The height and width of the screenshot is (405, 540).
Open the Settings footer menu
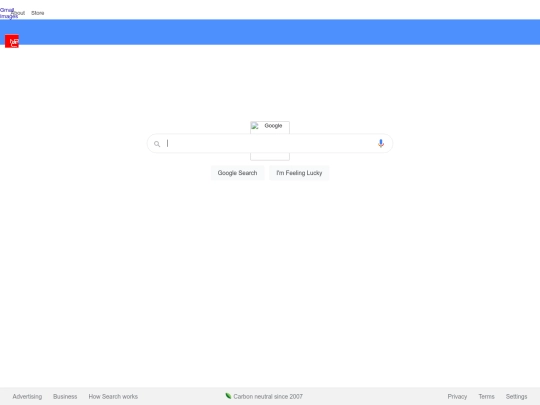pyautogui.click(x=516, y=396)
